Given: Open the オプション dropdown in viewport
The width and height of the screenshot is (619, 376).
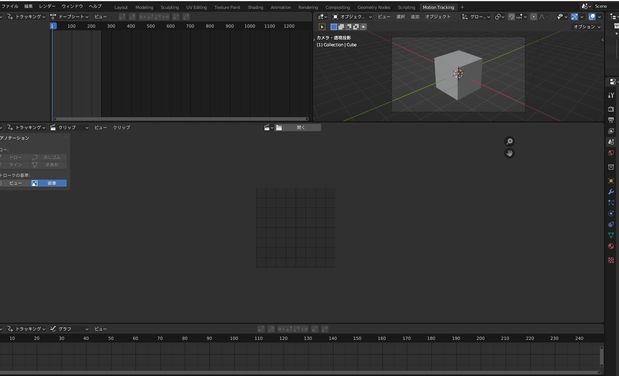Looking at the screenshot, I should coord(587,27).
